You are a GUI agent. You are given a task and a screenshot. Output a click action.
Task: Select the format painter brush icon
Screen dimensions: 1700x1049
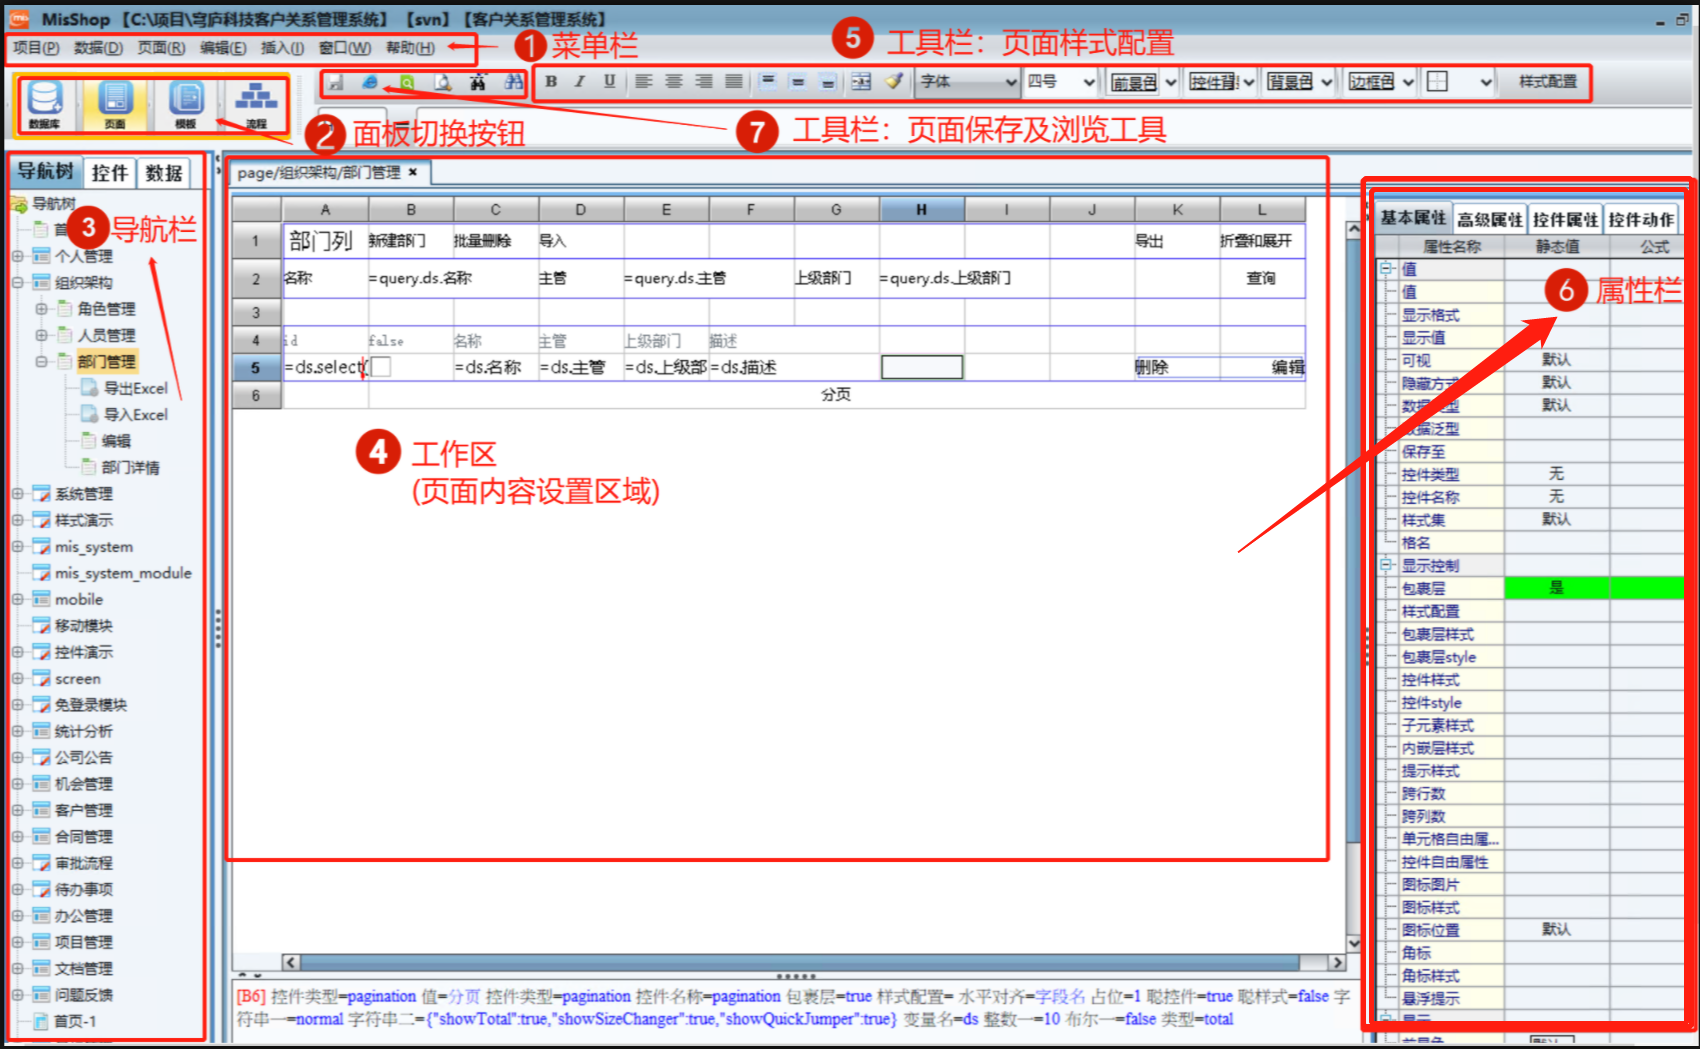[894, 82]
